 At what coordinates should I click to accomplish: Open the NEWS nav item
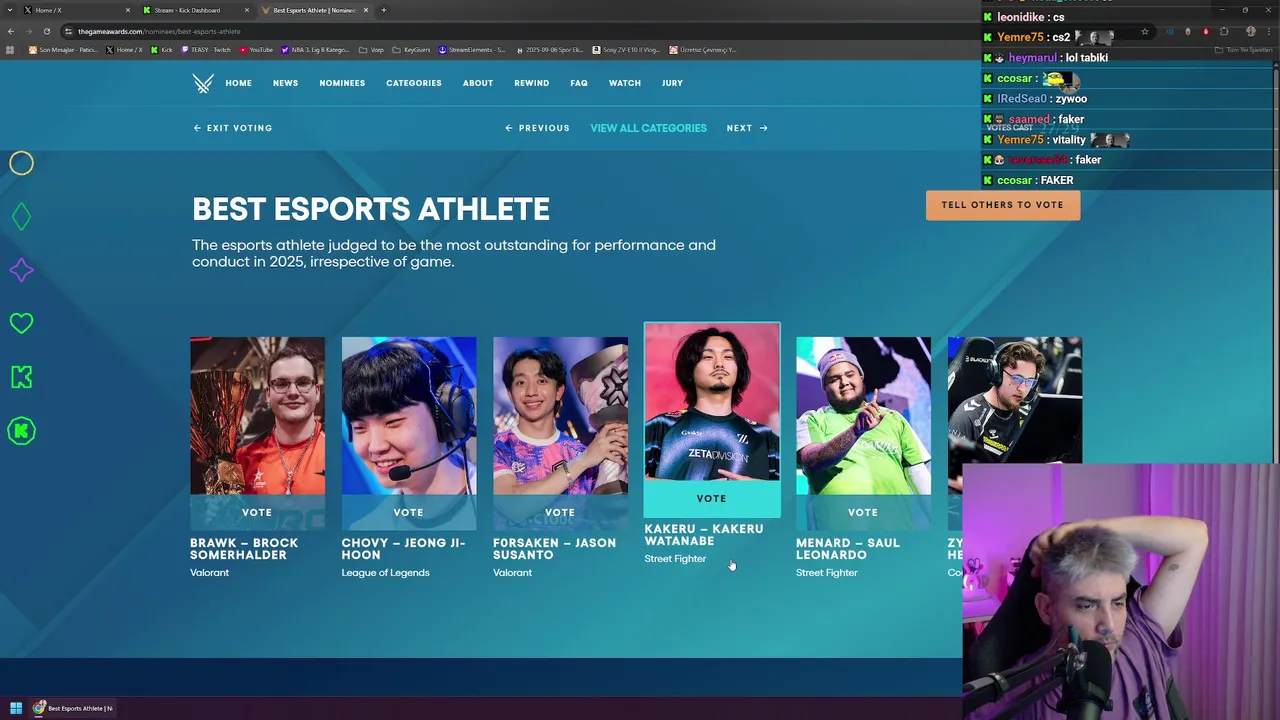tap(285, 83)
